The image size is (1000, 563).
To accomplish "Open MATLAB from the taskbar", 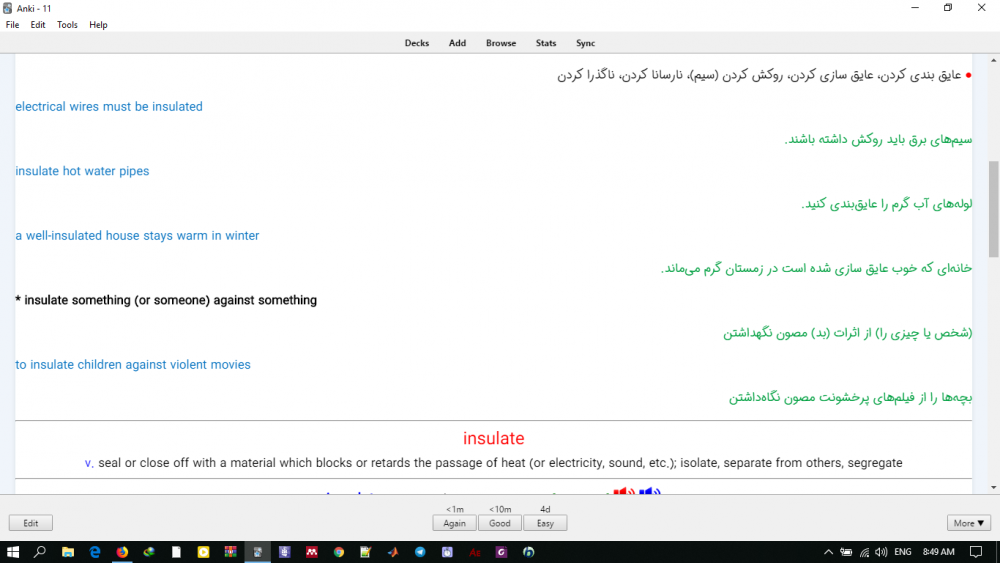I will [x=393, y=552].
